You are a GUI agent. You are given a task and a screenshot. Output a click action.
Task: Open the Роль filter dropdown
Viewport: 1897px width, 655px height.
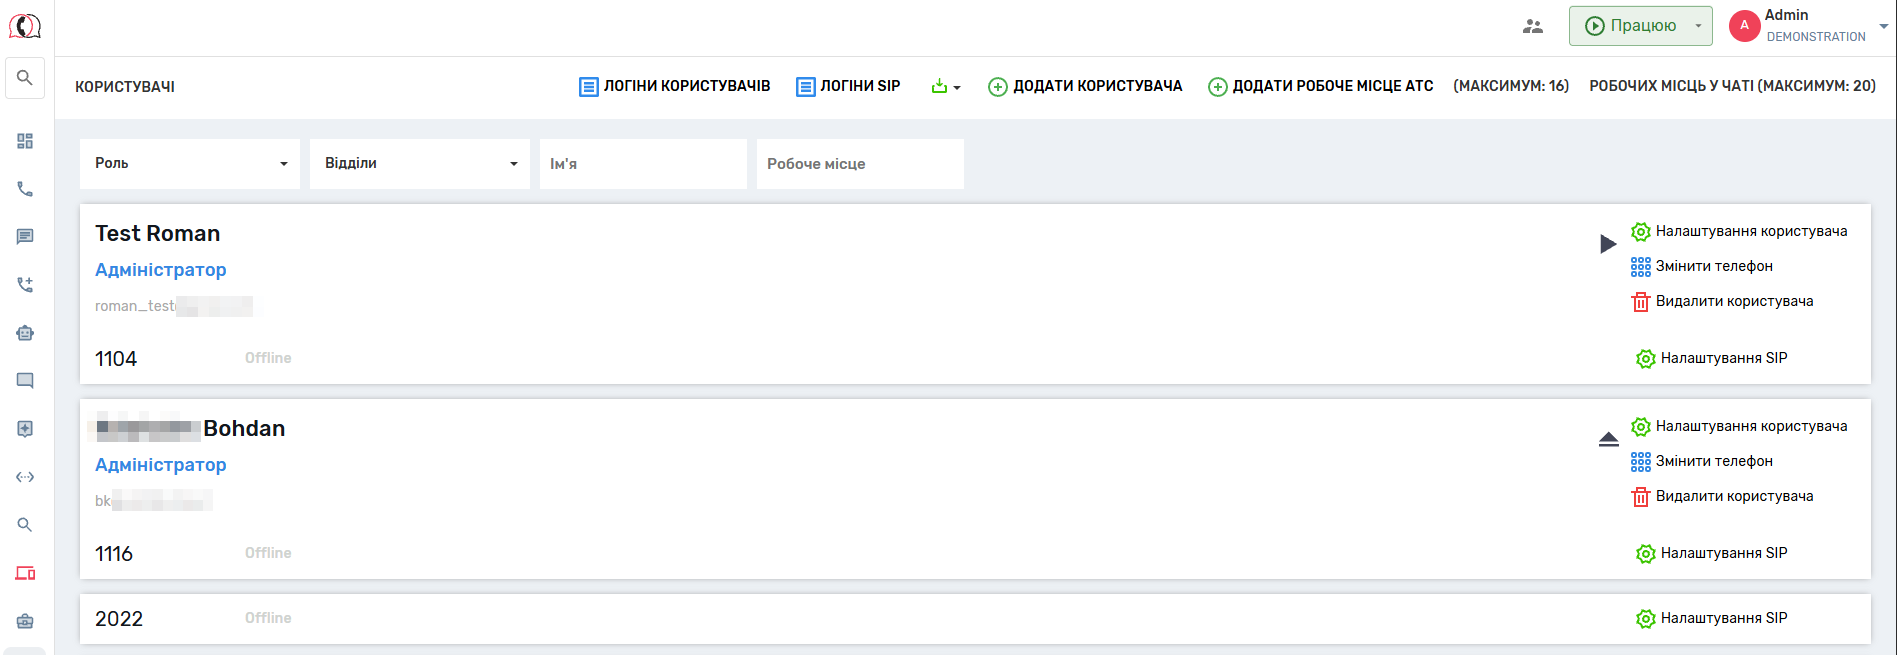190,164
